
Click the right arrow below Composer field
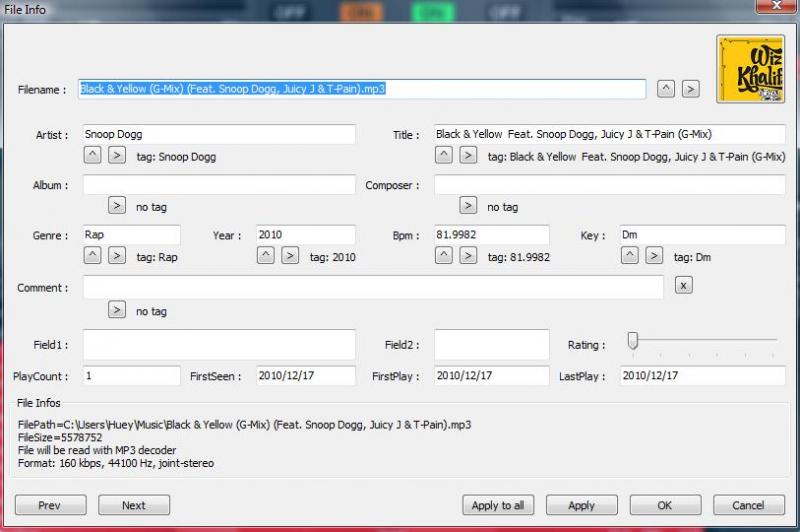click(468, 206)
